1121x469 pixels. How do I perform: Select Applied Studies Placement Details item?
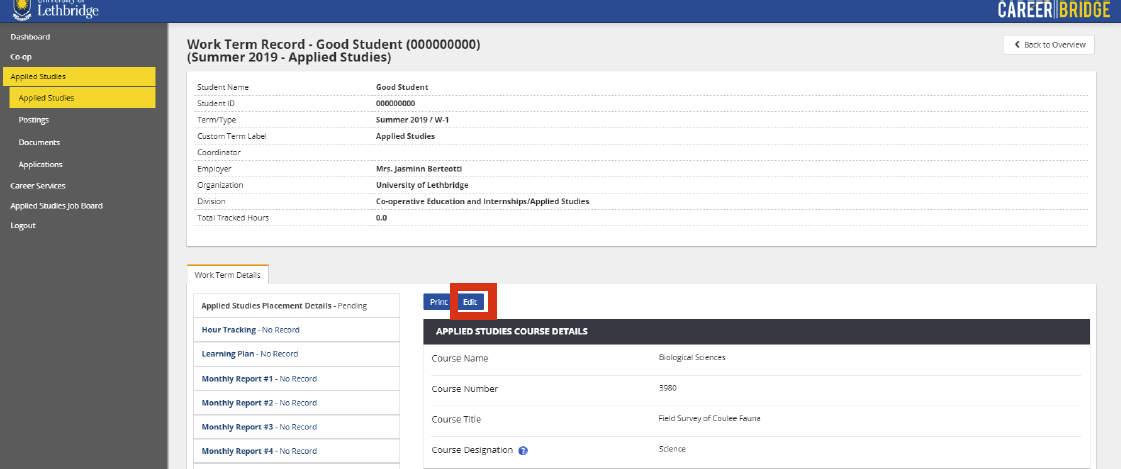(297, 306)
